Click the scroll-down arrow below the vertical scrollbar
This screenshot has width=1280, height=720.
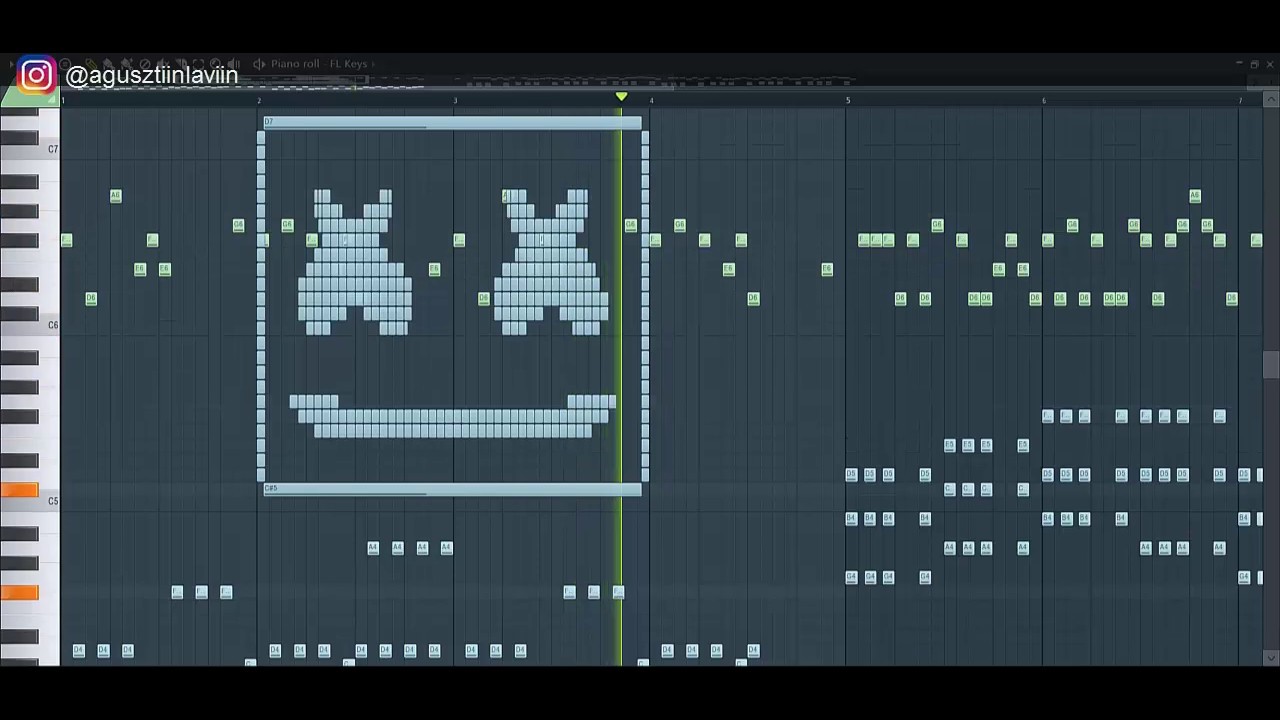coord(1271,657)
